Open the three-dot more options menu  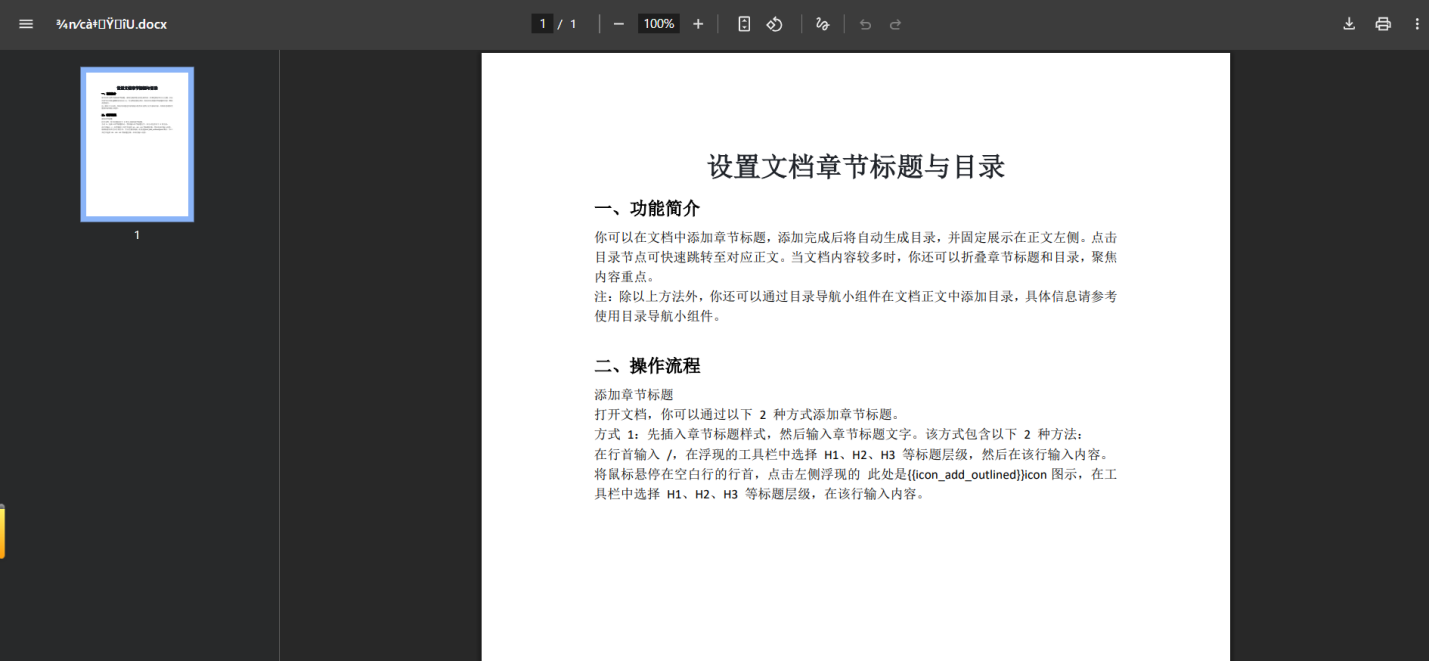click(x=1417, y=23)
